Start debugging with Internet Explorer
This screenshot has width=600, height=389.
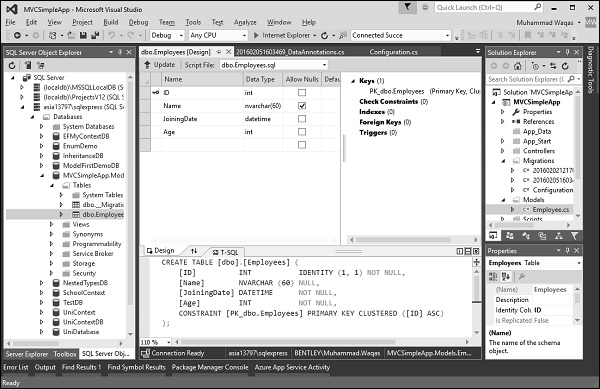(282, 35)
